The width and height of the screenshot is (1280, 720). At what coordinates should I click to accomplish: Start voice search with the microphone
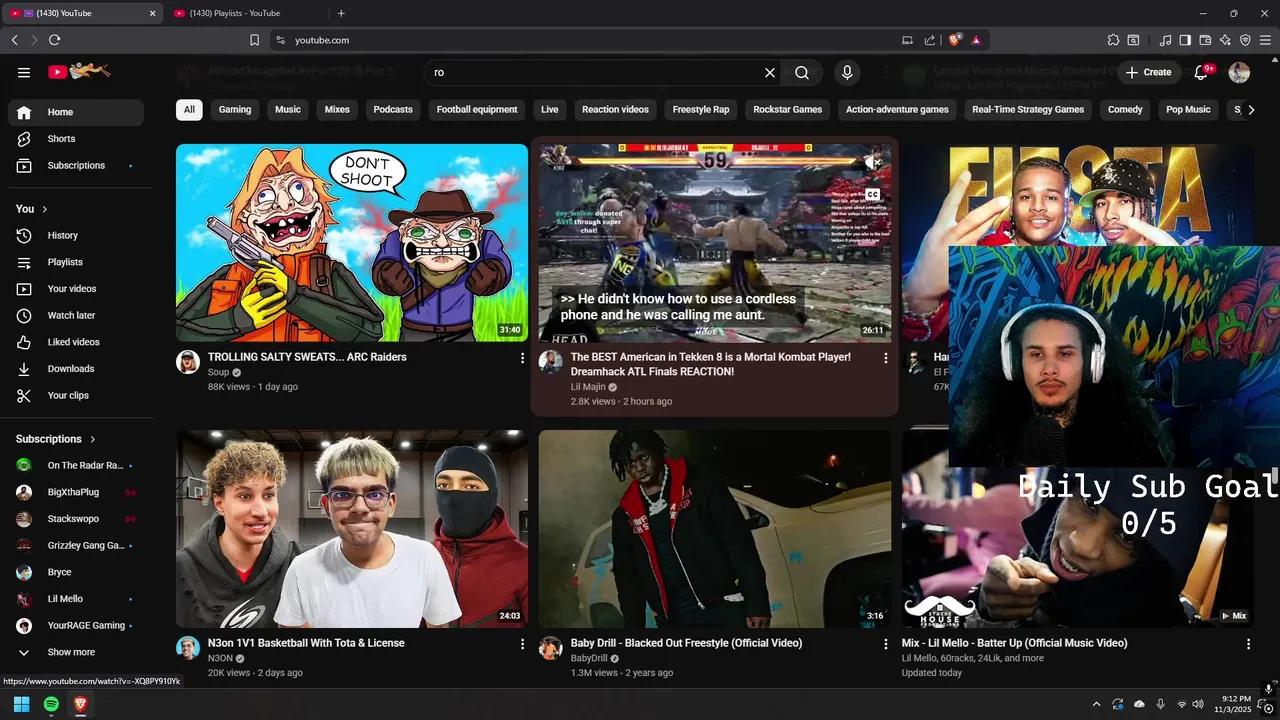(847, 72)
